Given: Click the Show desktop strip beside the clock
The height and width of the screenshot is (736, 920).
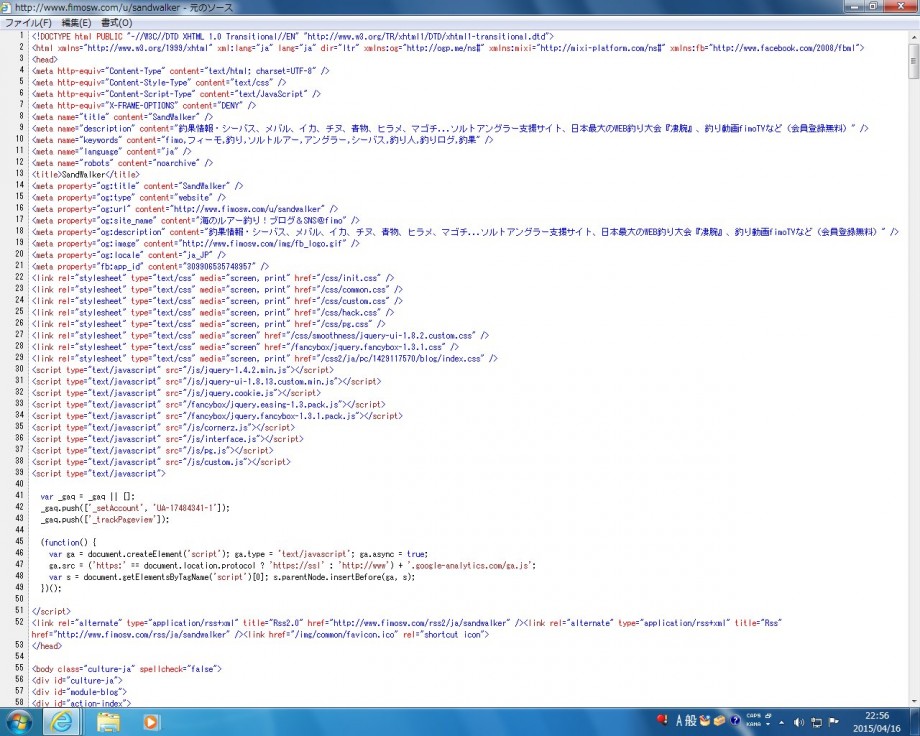Looking at the screenshot, I should pos(916,722).
